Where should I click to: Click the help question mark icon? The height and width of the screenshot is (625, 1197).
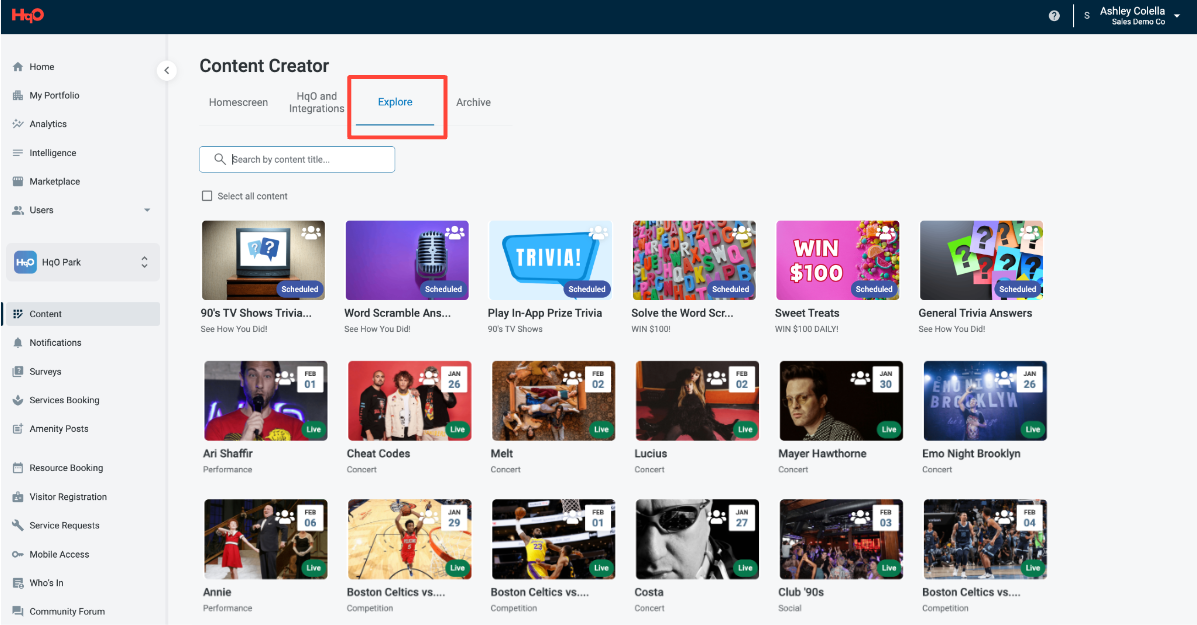pos(1054,16)
